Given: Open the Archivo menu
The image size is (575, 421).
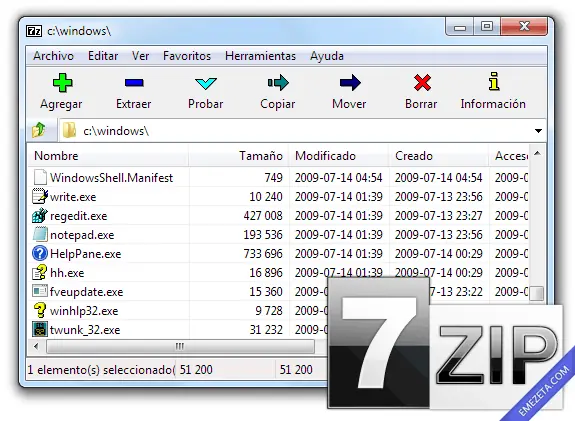Looking at the screenshot, I should point(54,56).
